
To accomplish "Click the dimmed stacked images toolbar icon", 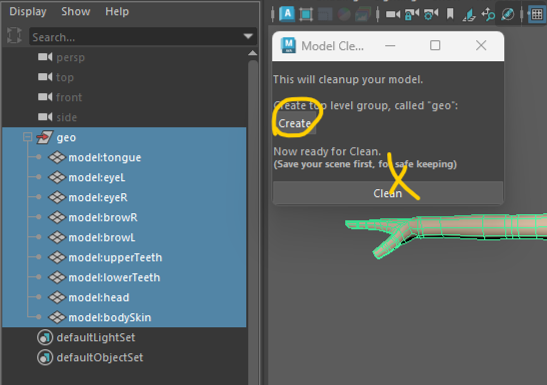I will click(x=363, y=14).
